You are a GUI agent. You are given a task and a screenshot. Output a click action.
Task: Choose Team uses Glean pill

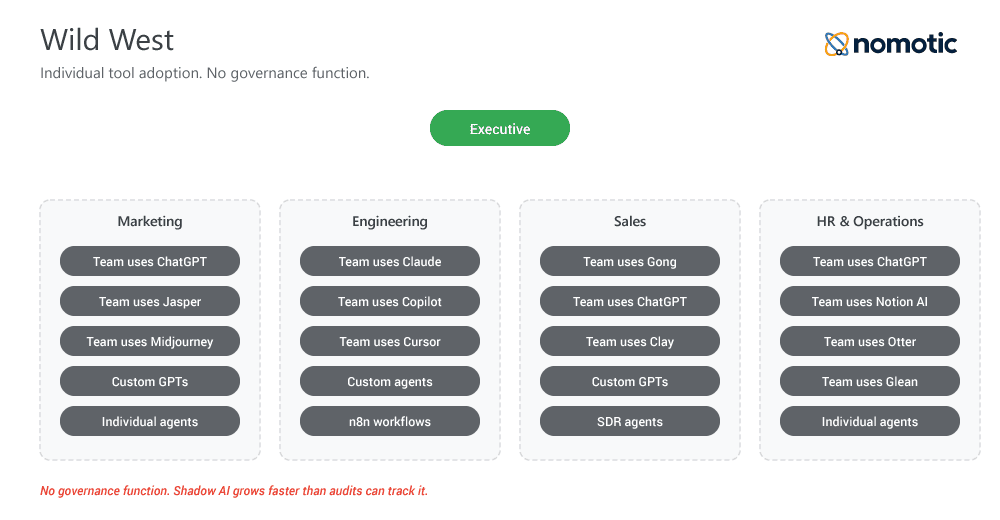(870, 381)
